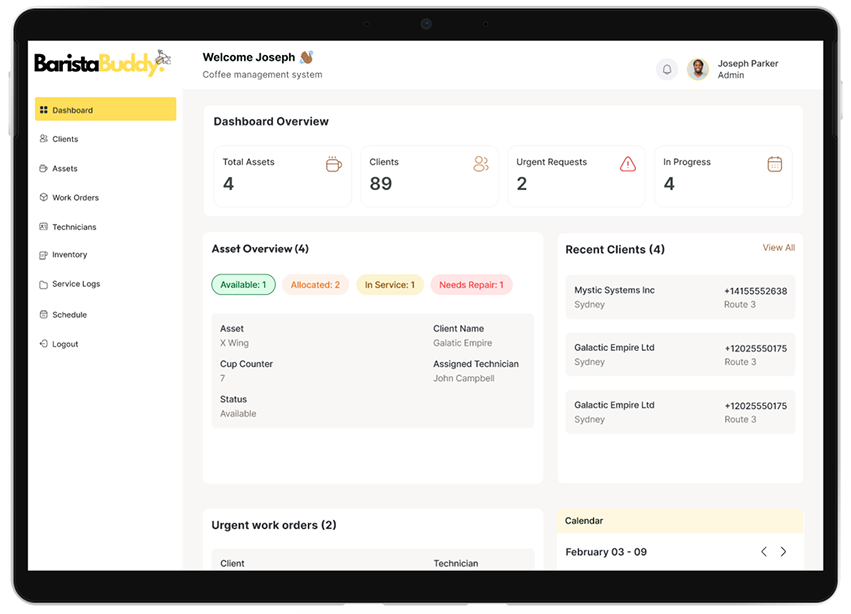Open Schedule via the calendar icon
Screen dimensions: 851x614
[43, 314]
